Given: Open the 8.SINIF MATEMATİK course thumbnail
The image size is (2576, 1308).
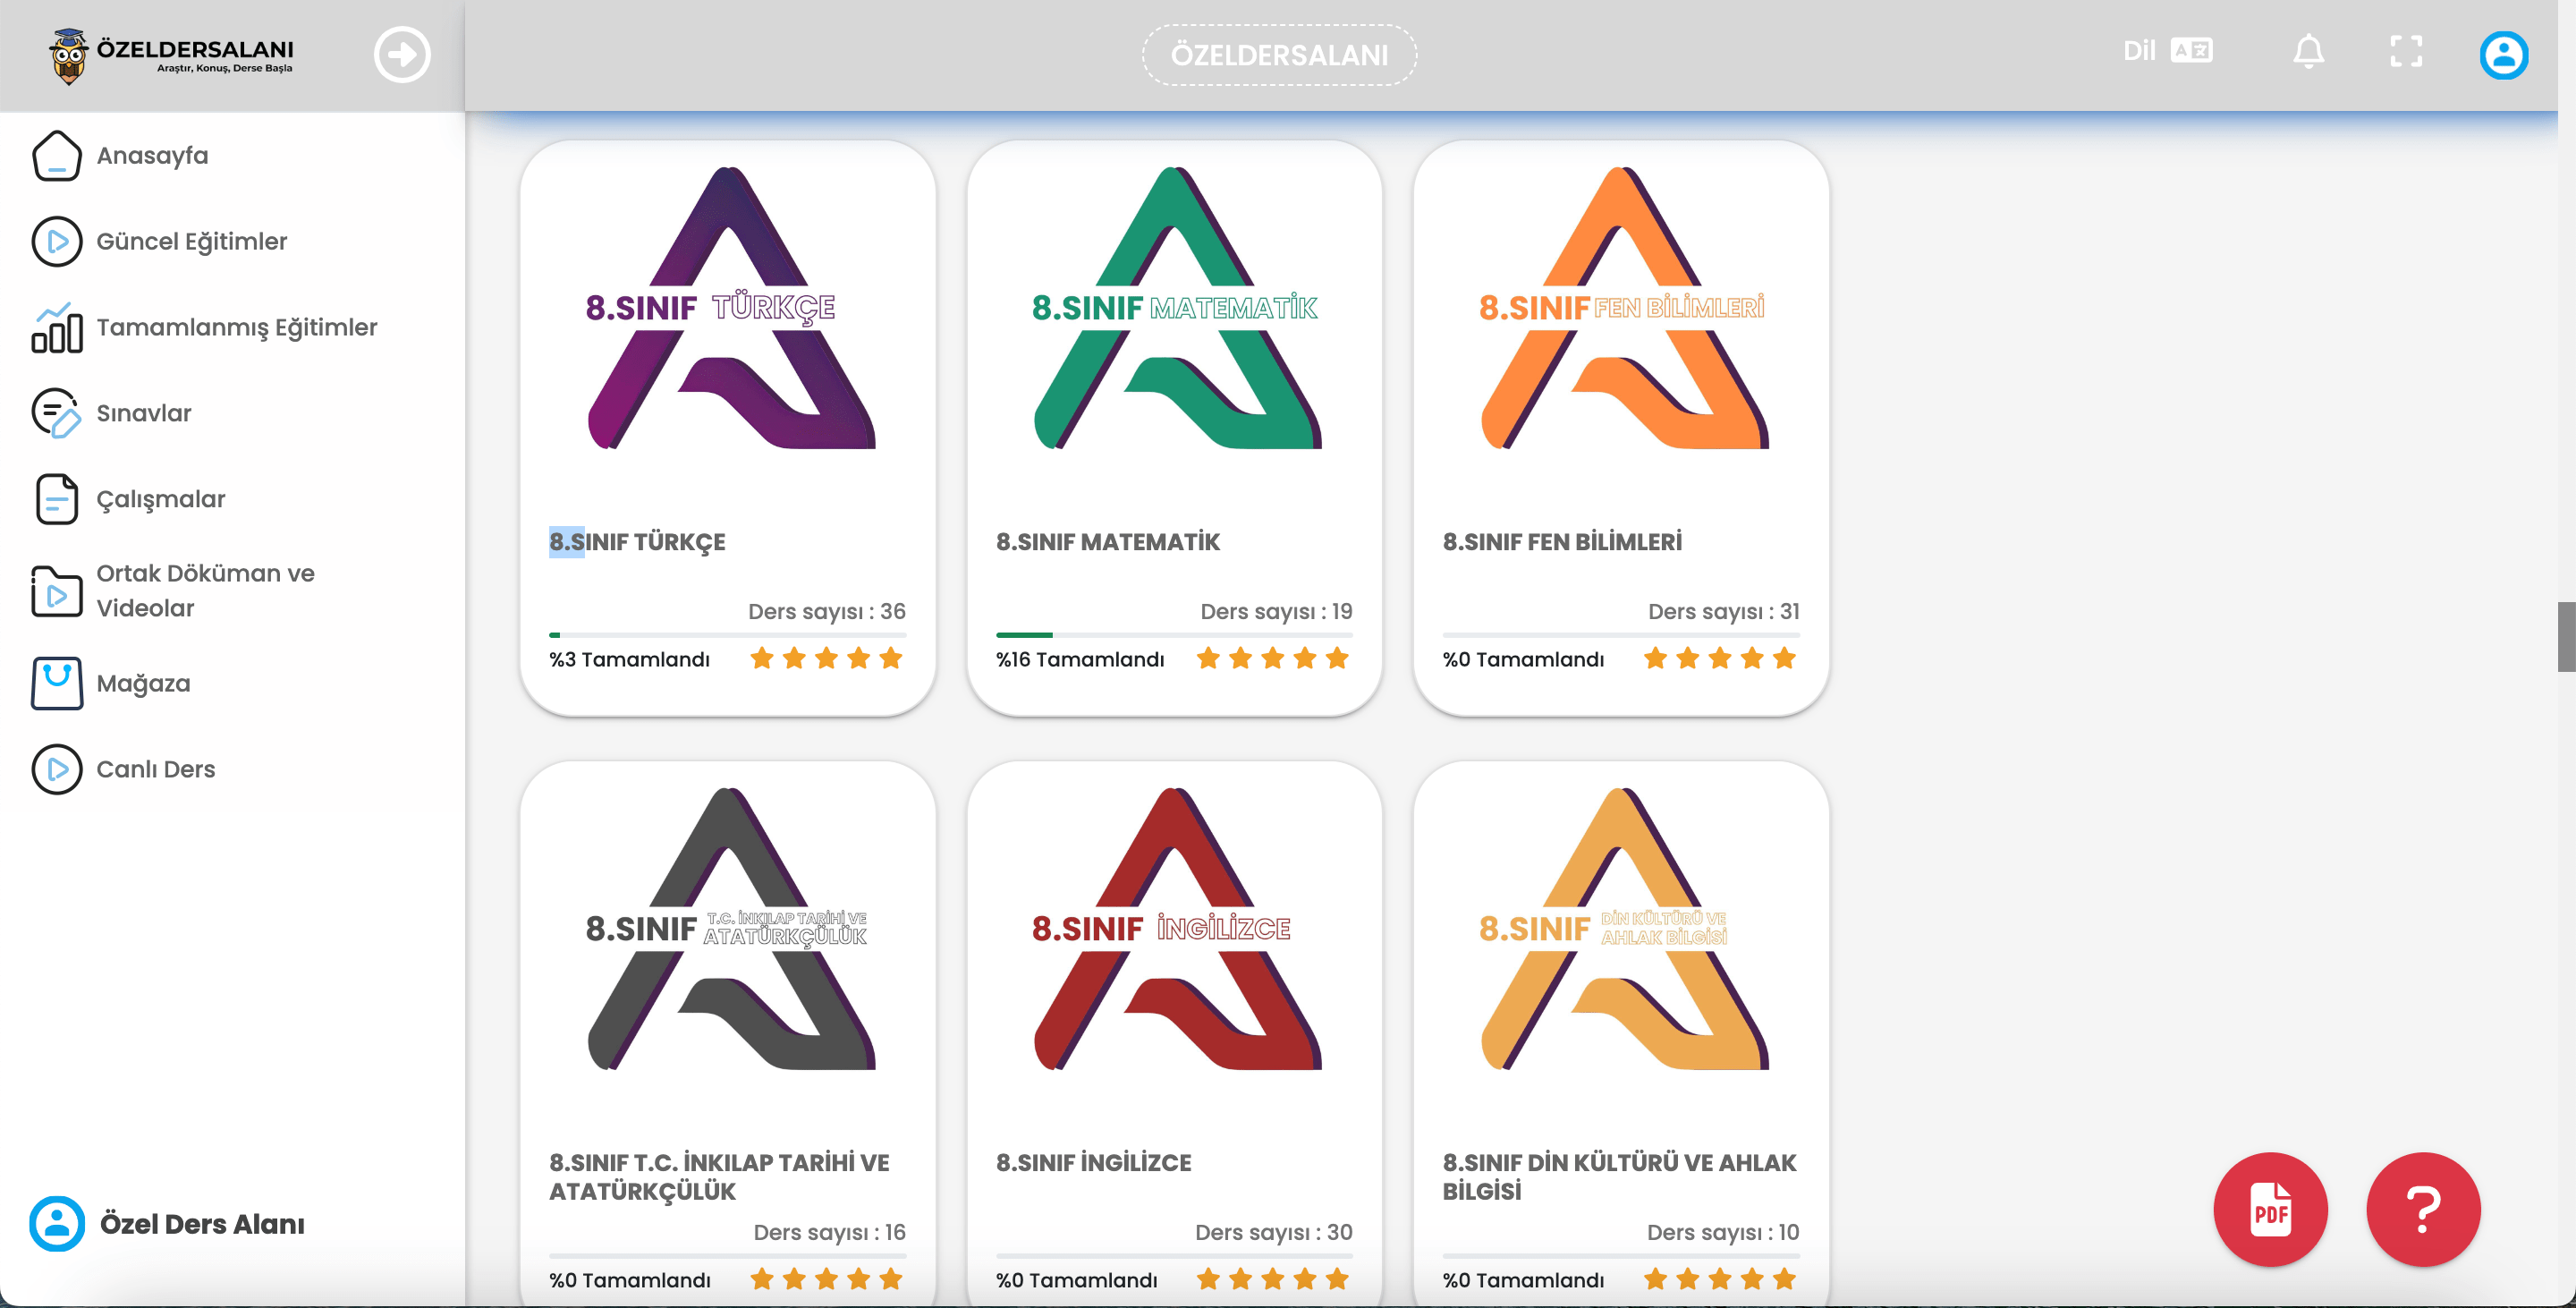Looking at the screenshot, I should [x=1175, y=310].
